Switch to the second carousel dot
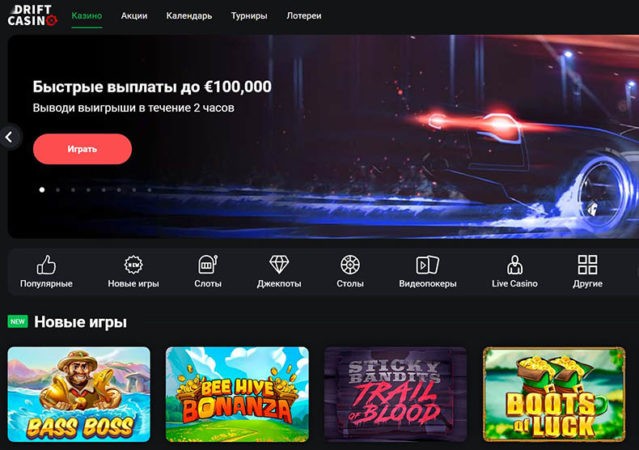This screenshot has width=639, height=450. pyautogui.click(x=58, y=190)
